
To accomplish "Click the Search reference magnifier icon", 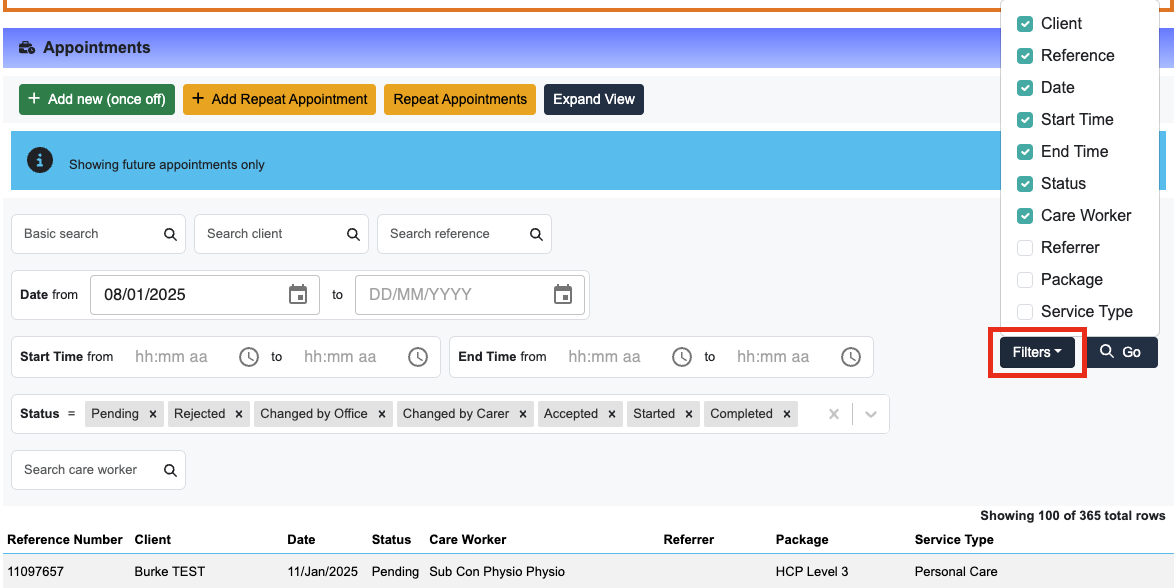I will pos(536,234).
